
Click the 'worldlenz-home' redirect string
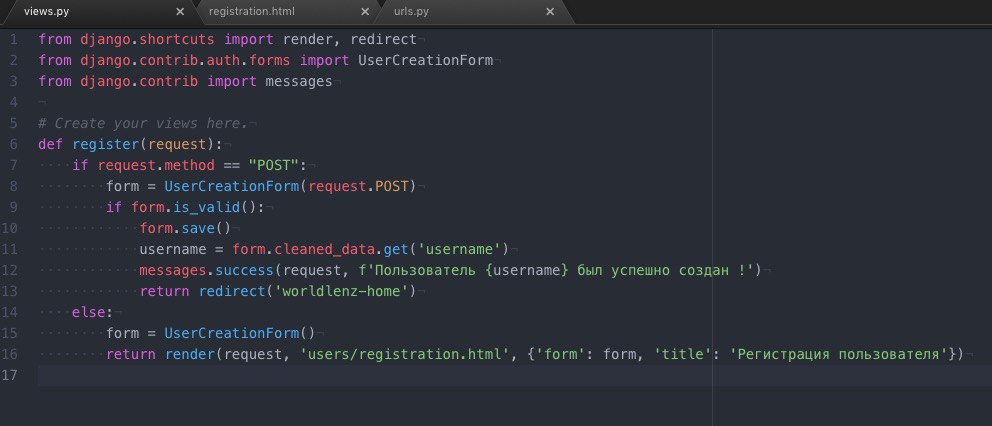tap(341, 291)
